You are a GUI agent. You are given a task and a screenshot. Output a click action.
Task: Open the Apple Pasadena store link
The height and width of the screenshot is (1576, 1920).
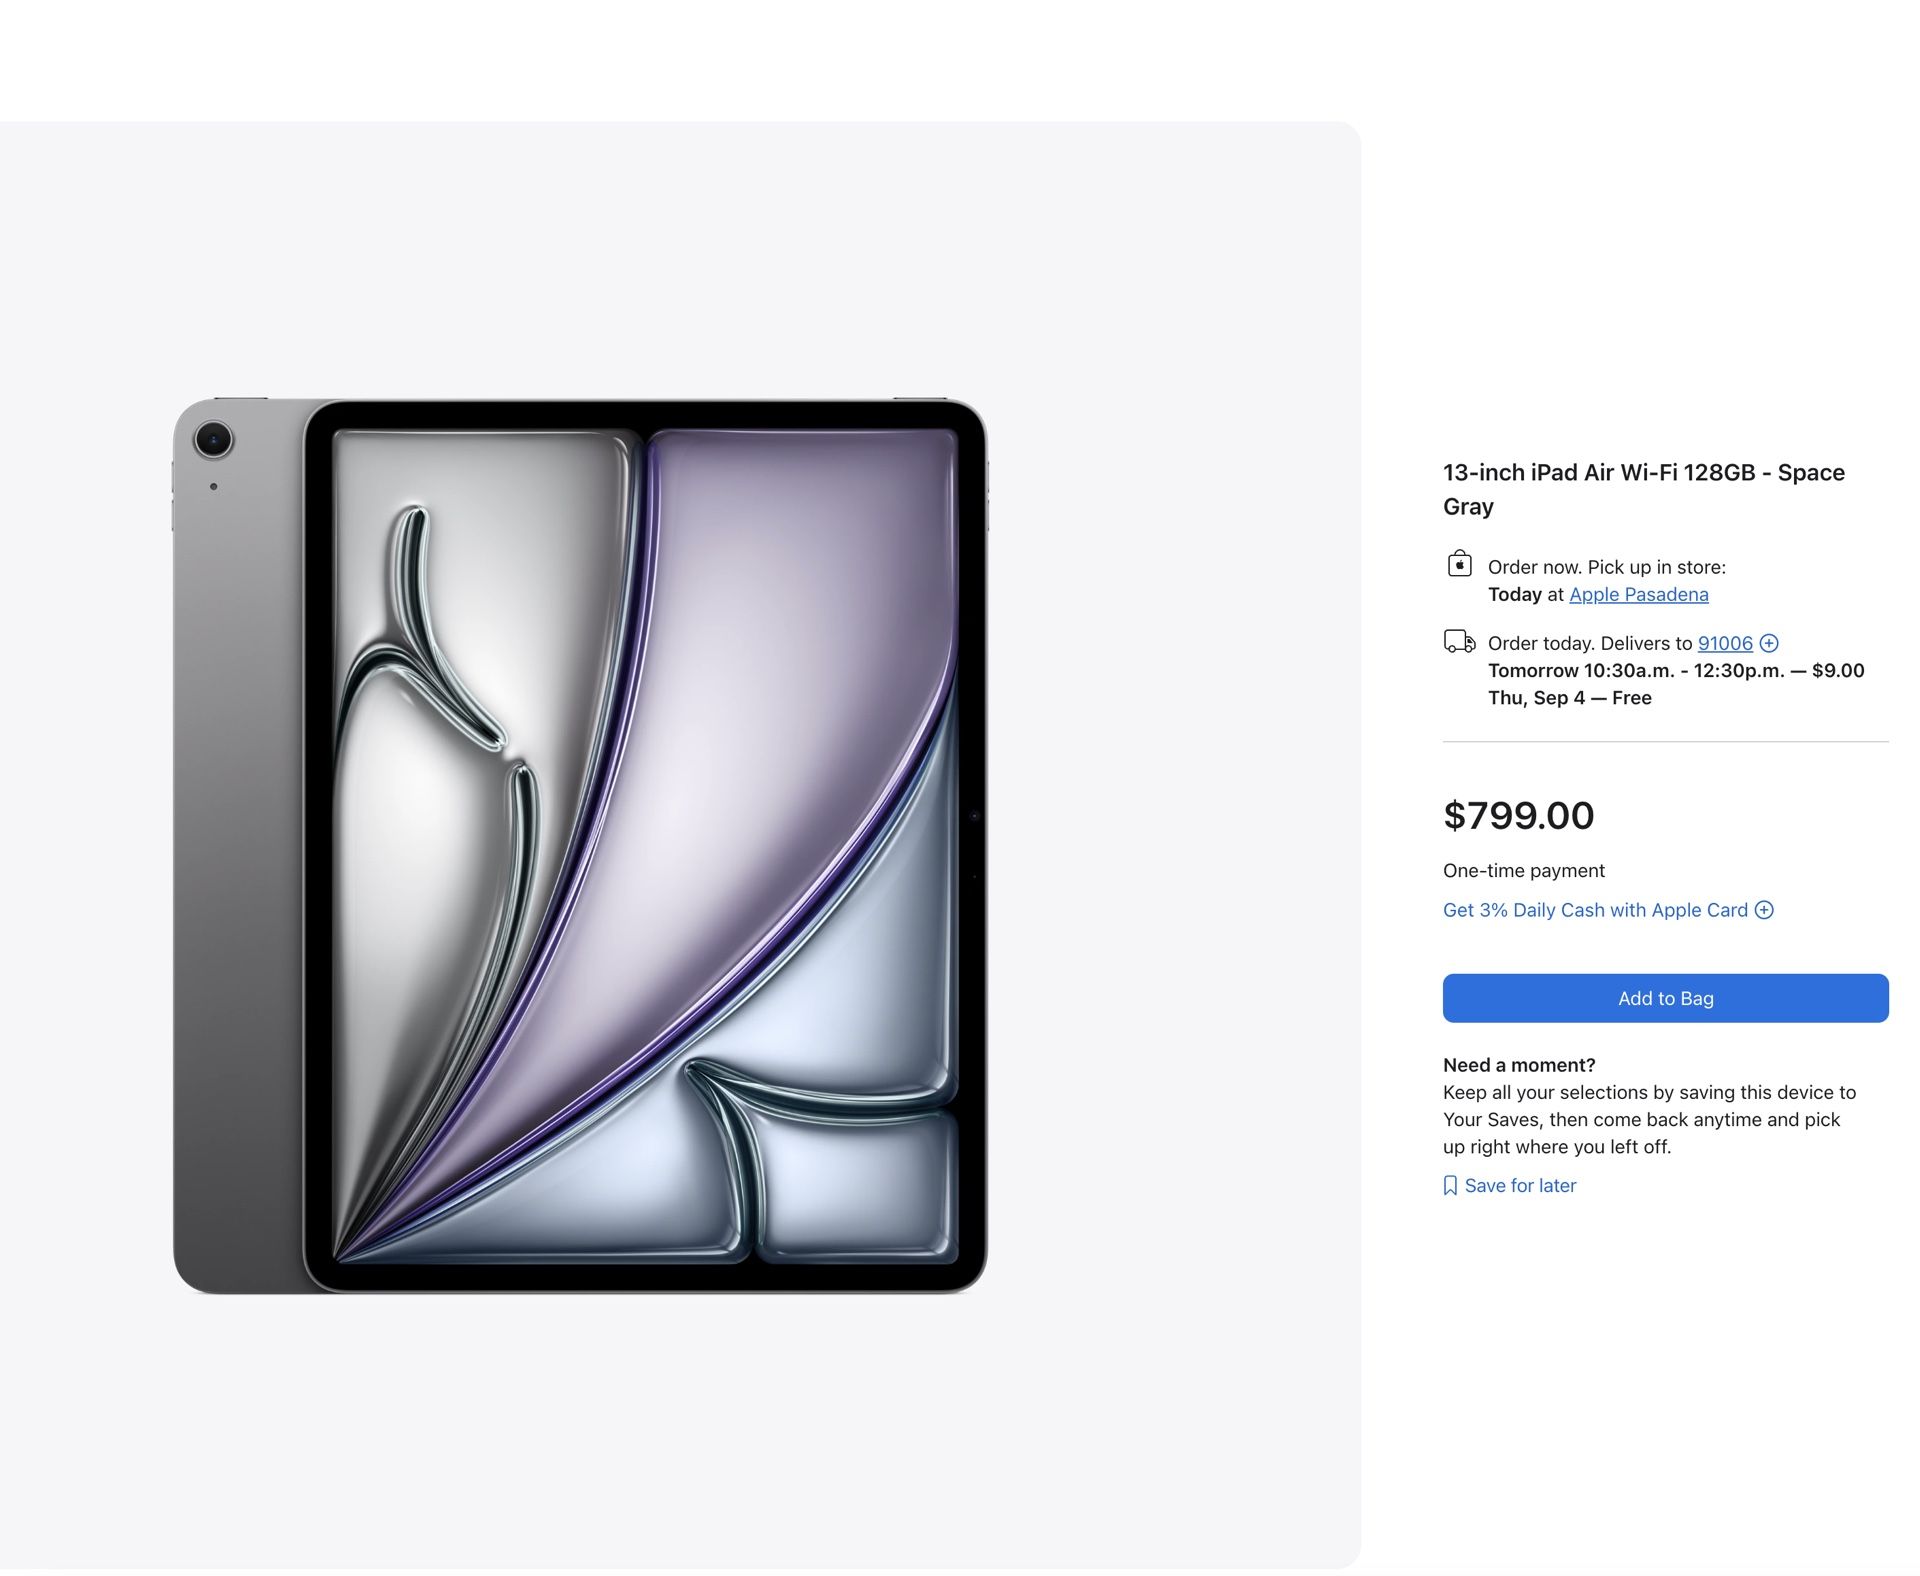(x=1638, y=594)
